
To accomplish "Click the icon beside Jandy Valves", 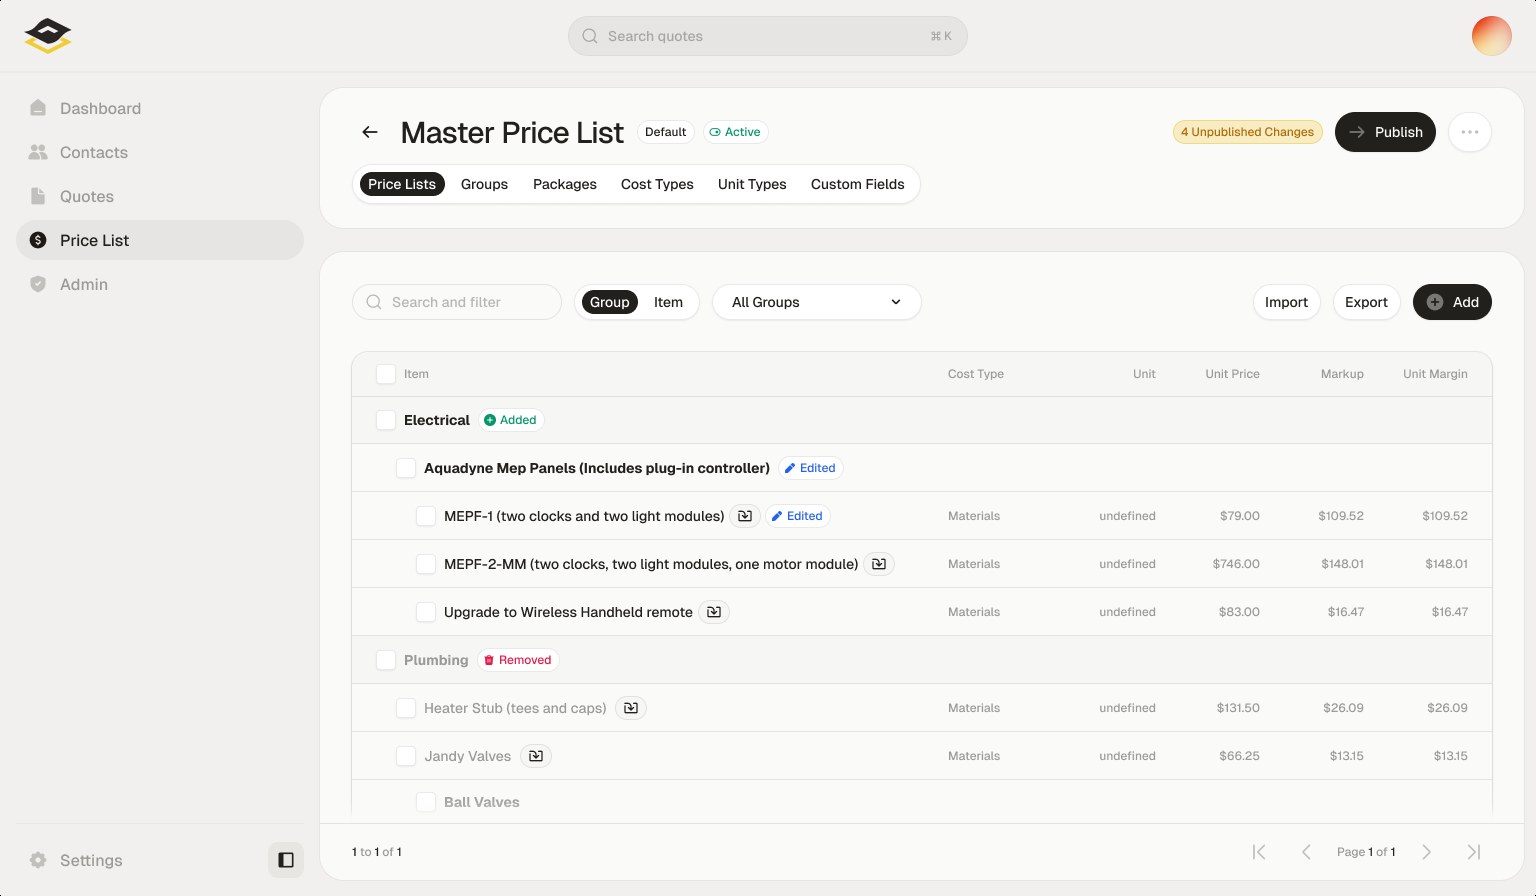I will pos(536,756).
